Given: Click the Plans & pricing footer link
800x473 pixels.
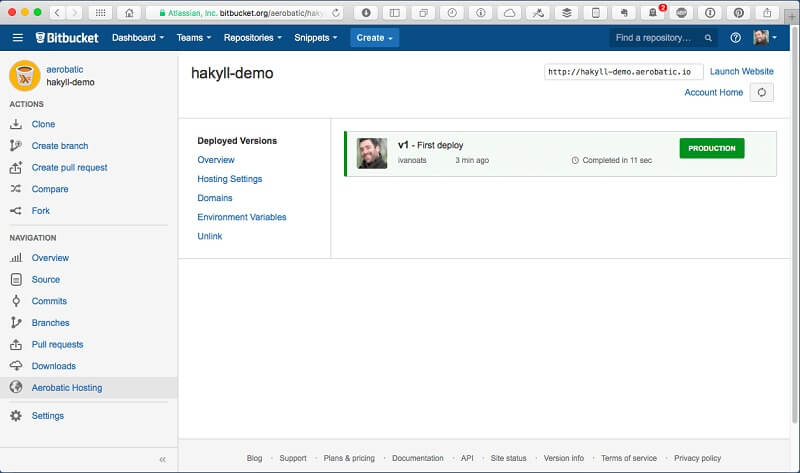Looking at the screenshot, I should (x=349, y=458).
